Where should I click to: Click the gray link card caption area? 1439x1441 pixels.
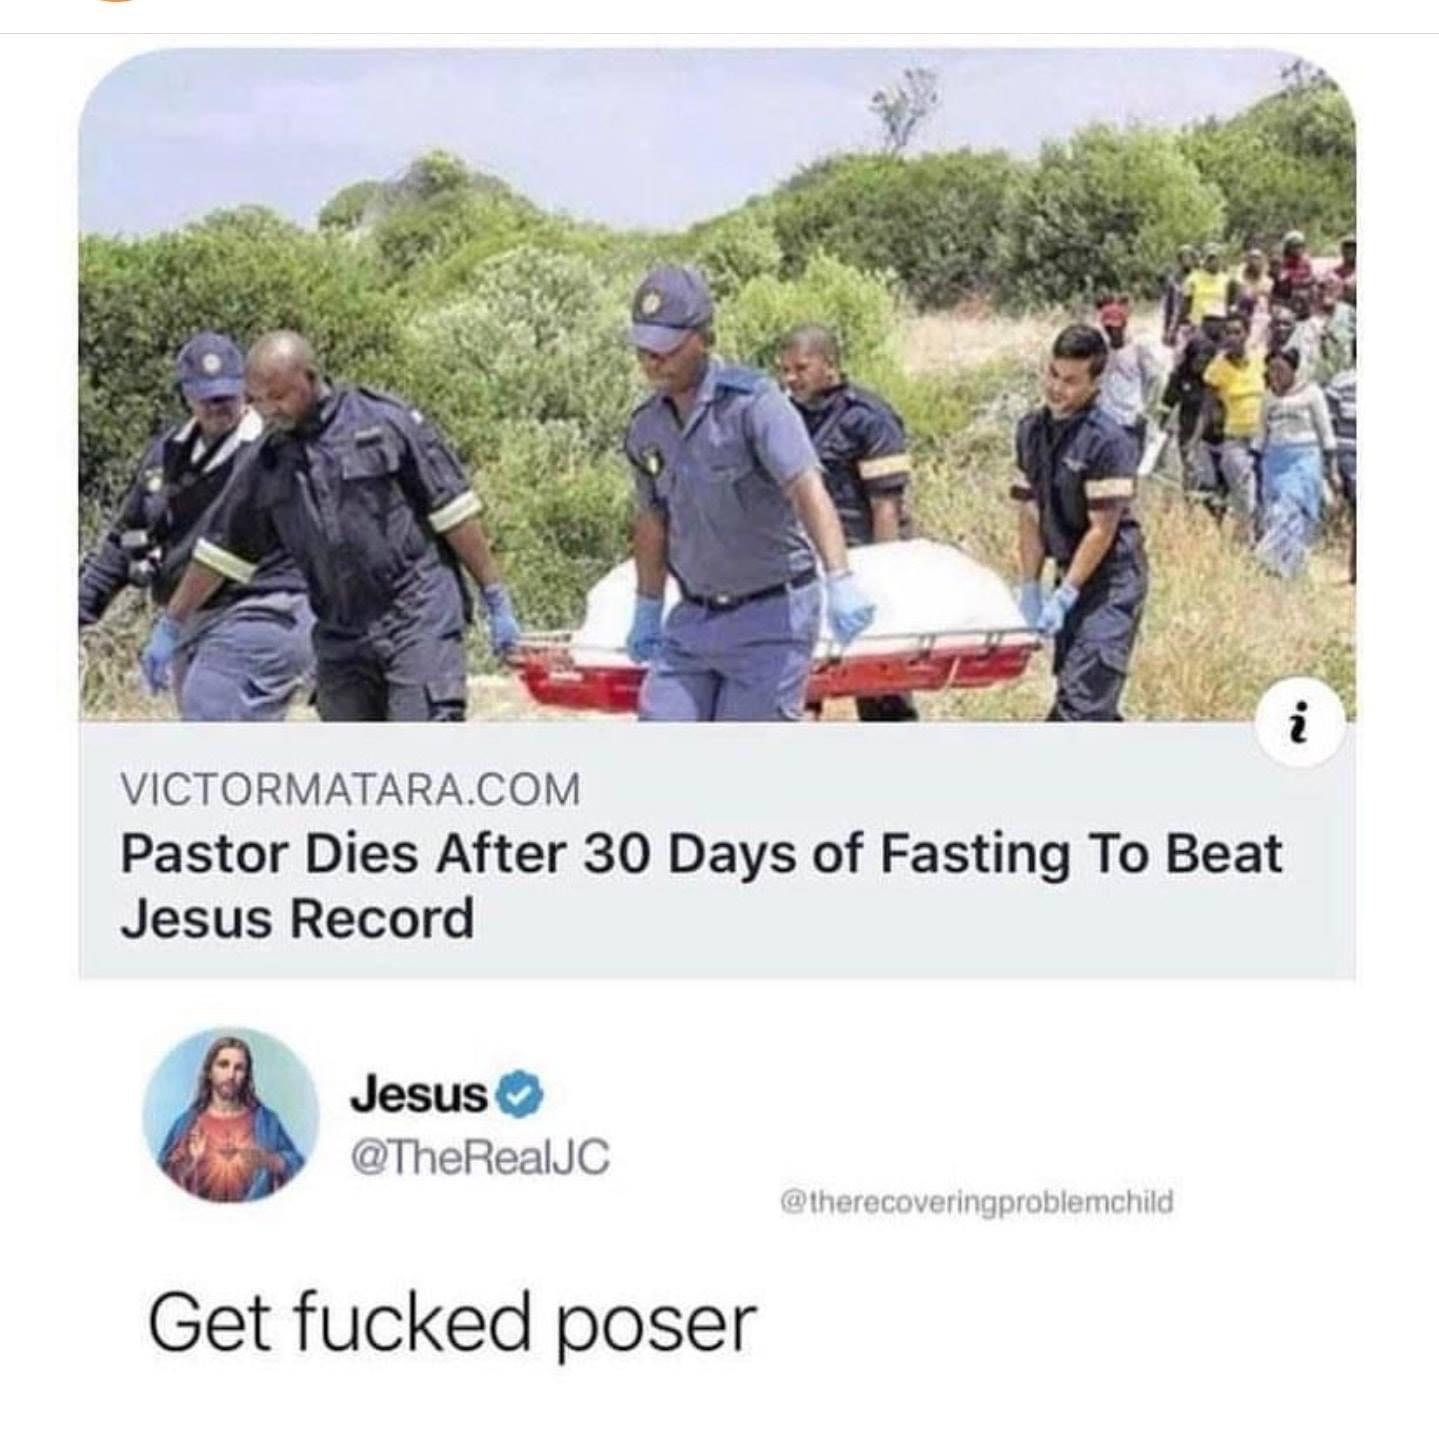click(x=717, y=850)
